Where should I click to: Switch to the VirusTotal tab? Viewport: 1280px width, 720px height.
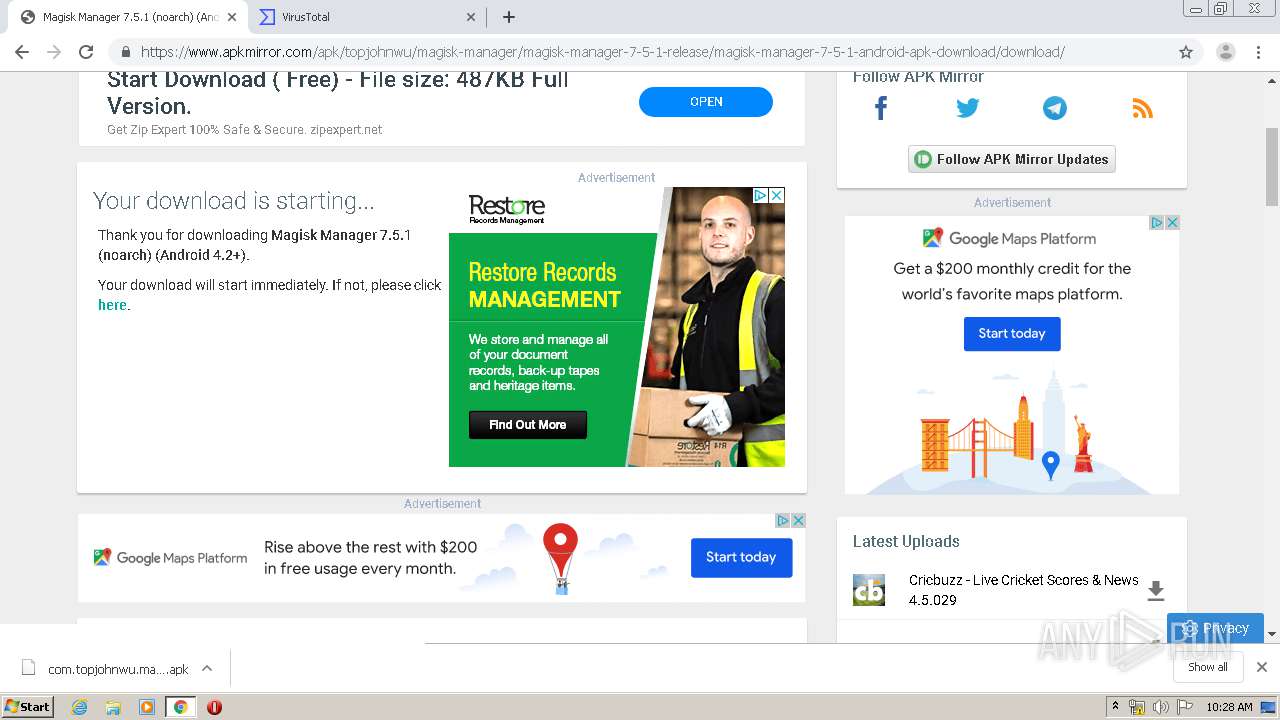click(368, 17)
